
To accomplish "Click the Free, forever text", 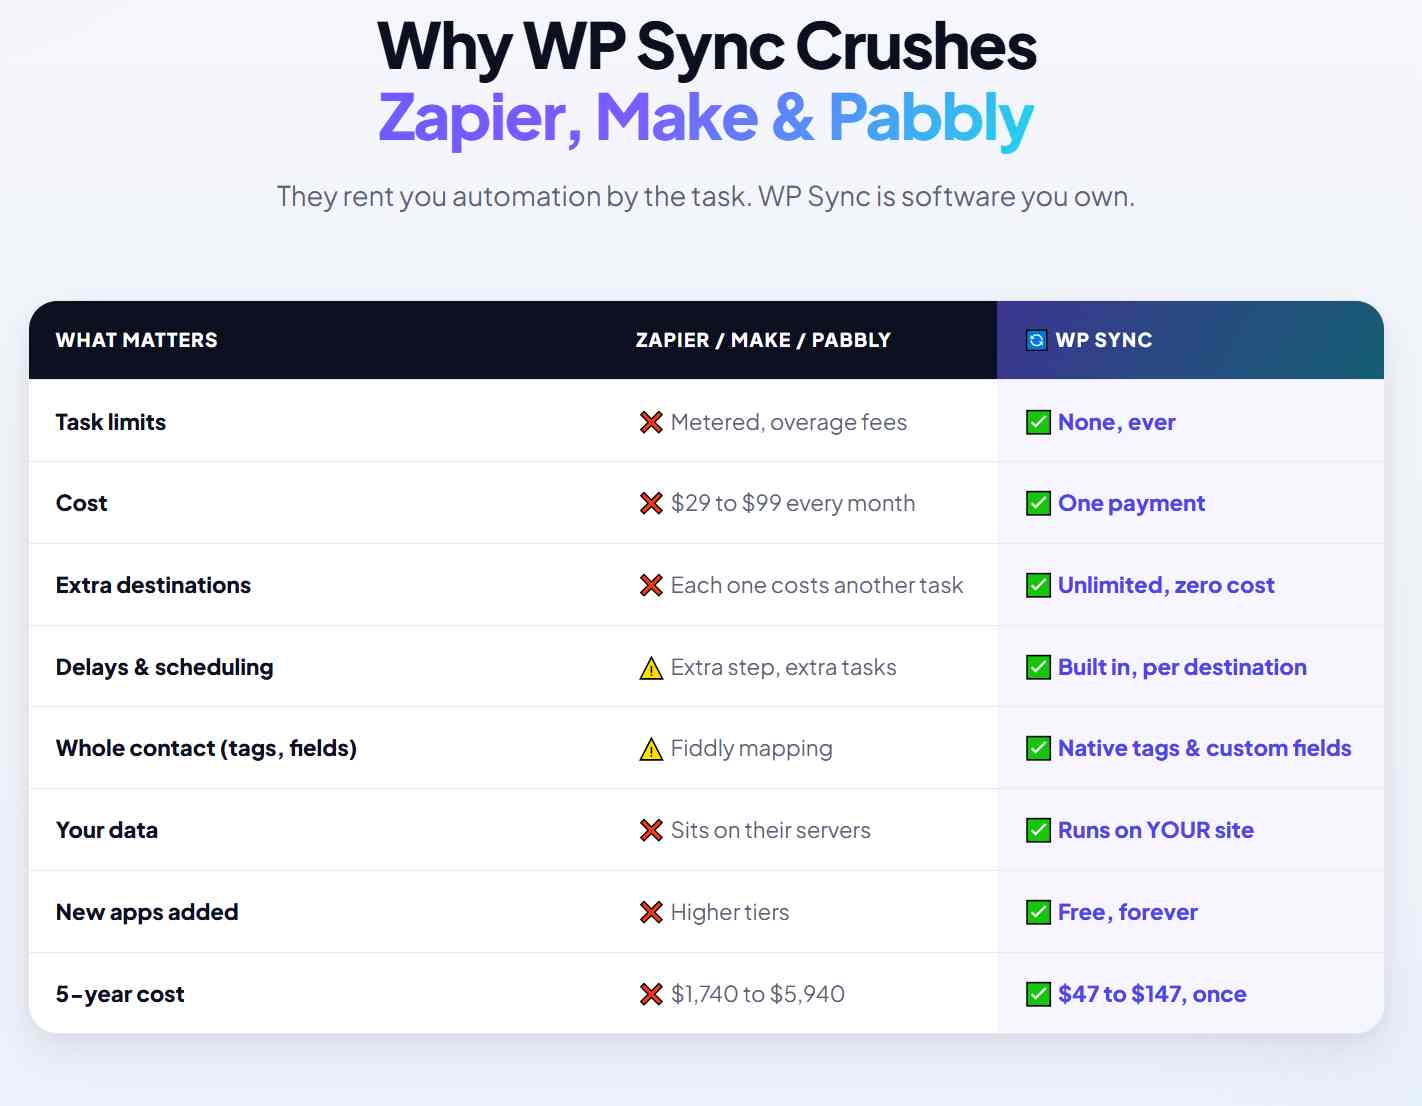I will [1128, 912].
